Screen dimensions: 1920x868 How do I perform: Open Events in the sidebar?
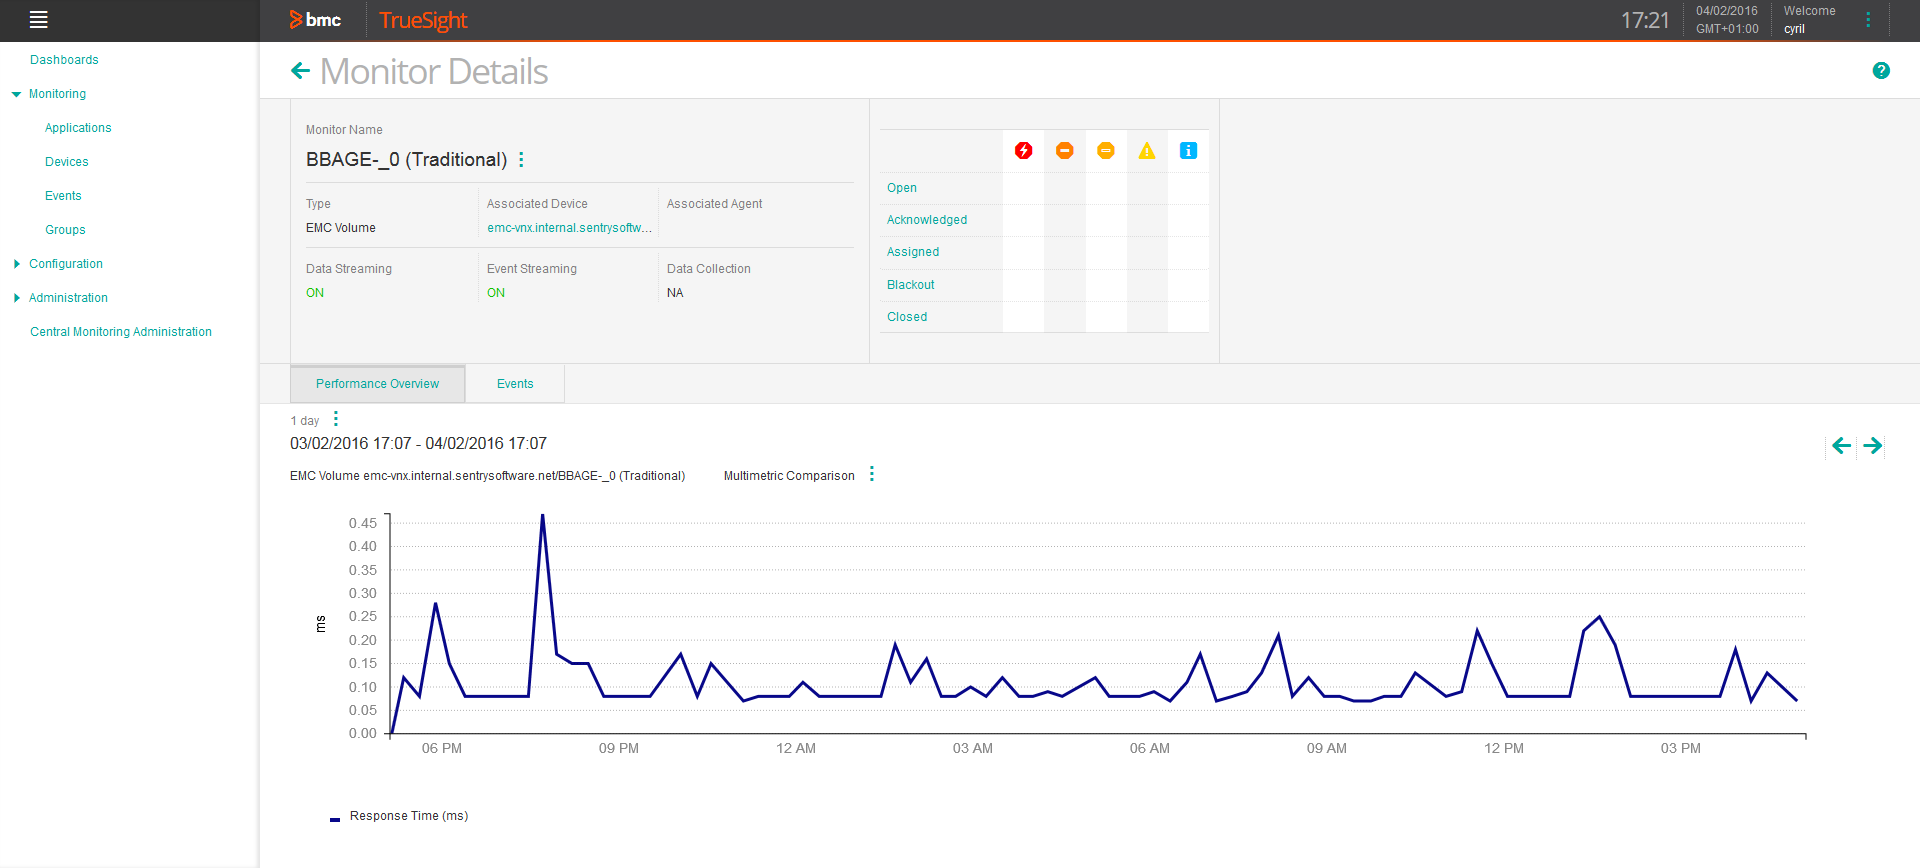(63, 196)
